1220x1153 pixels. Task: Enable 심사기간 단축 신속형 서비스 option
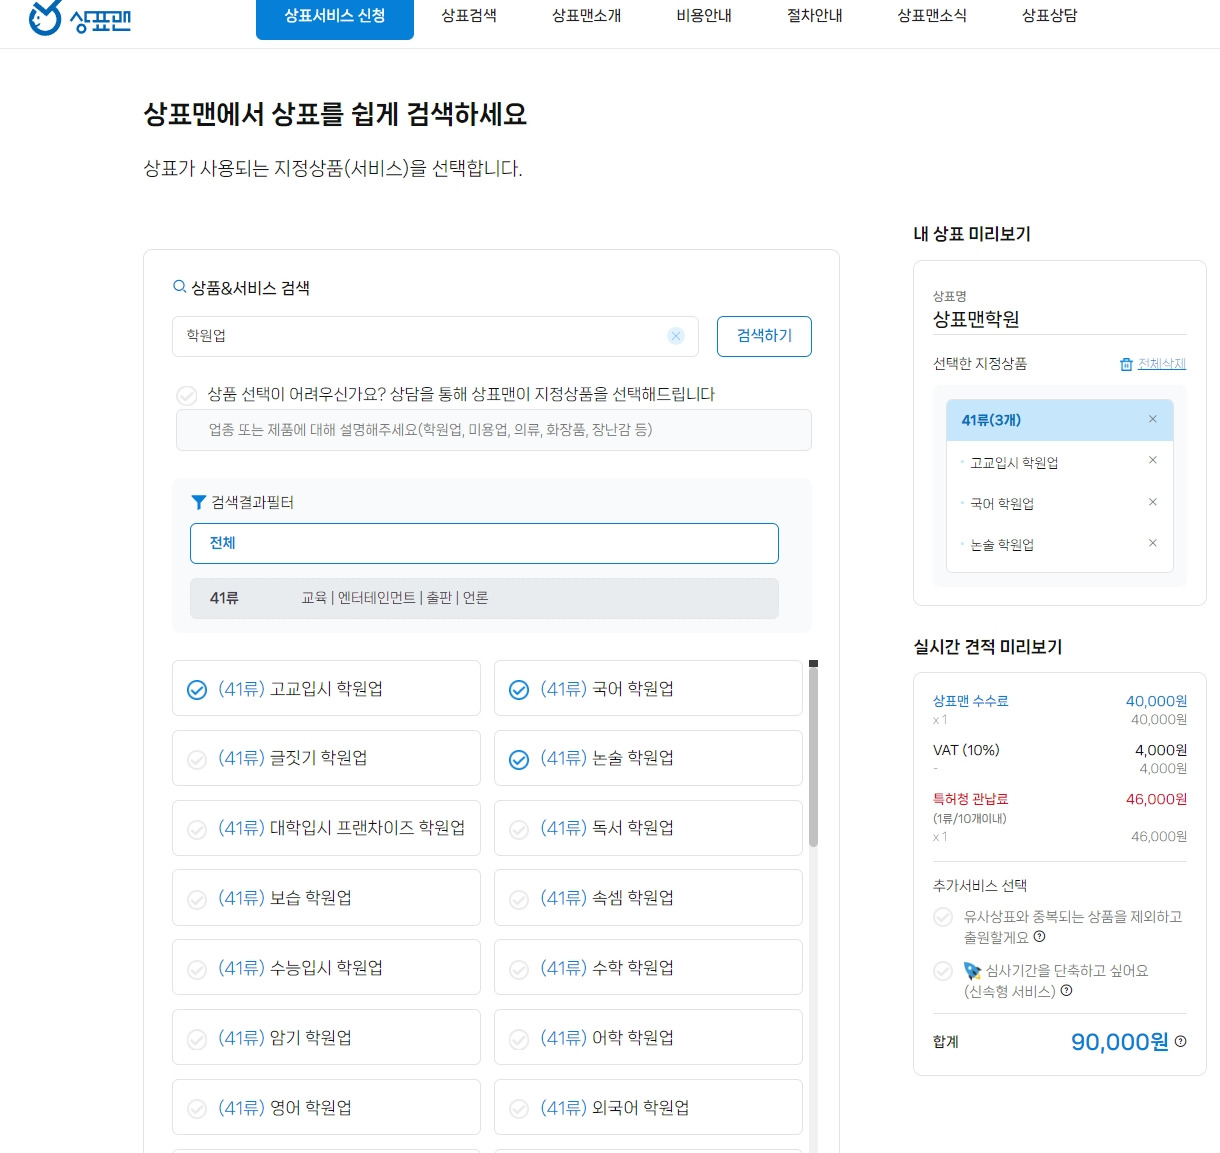click(x=943, y=971)
